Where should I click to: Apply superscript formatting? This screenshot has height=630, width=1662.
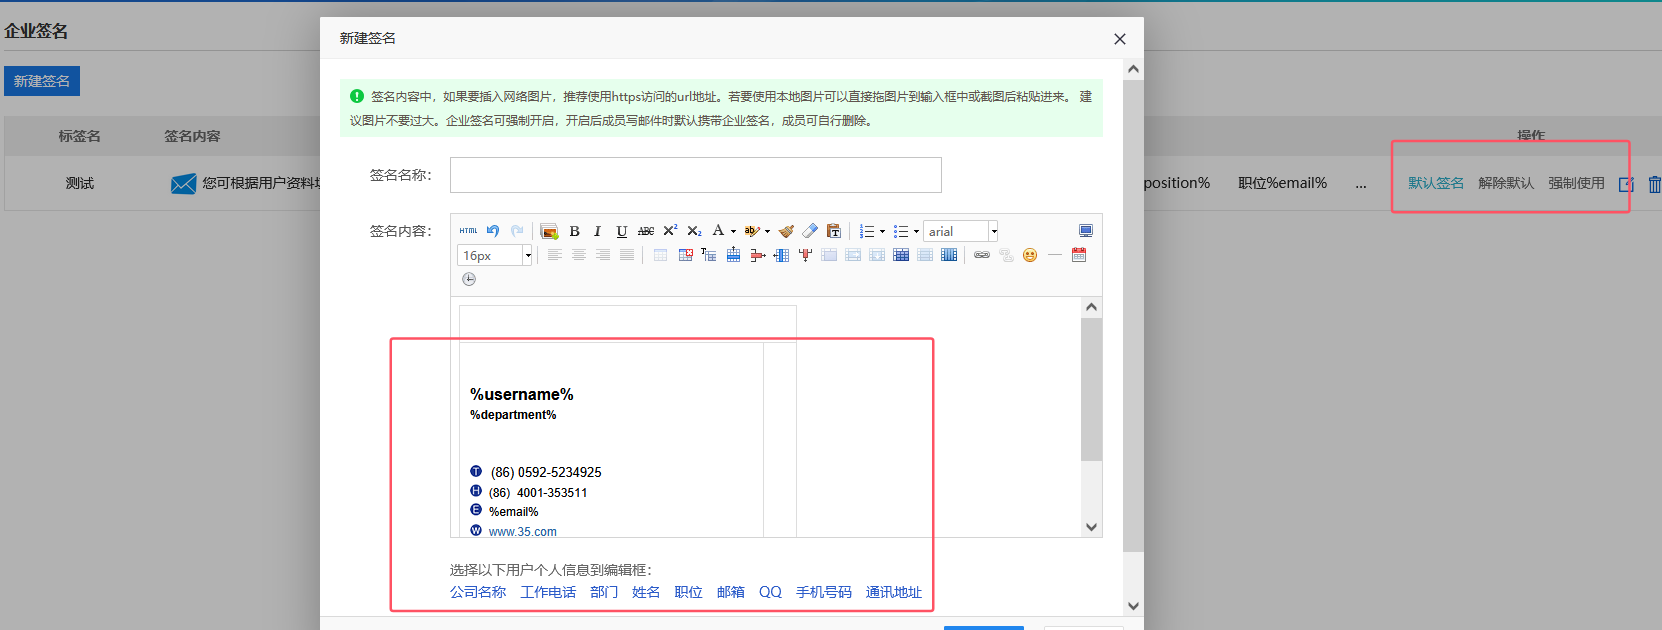coord(670,231)
